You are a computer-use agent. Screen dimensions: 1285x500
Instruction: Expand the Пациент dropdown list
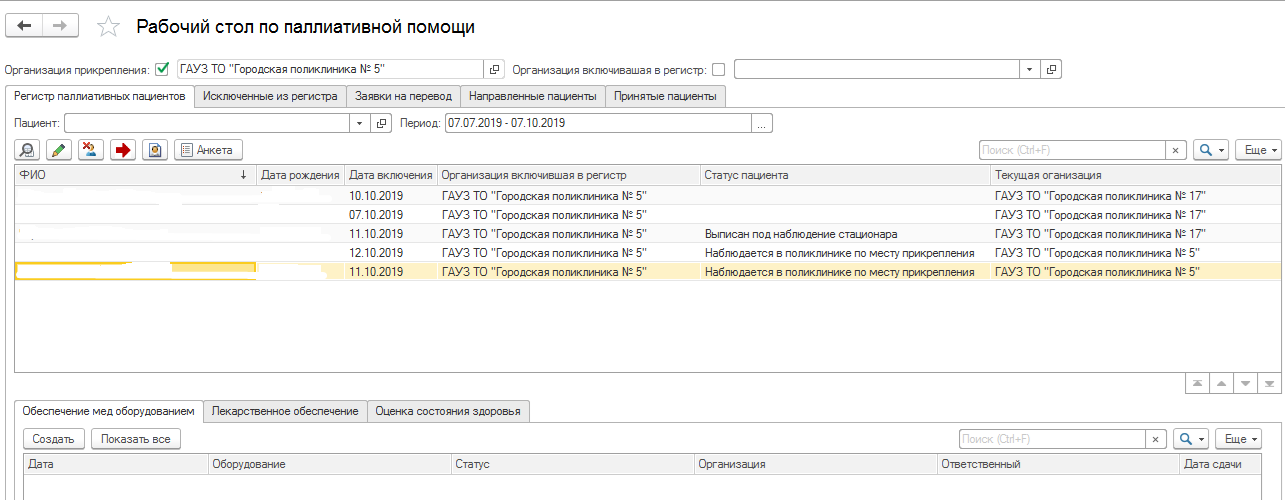(360, 123)
